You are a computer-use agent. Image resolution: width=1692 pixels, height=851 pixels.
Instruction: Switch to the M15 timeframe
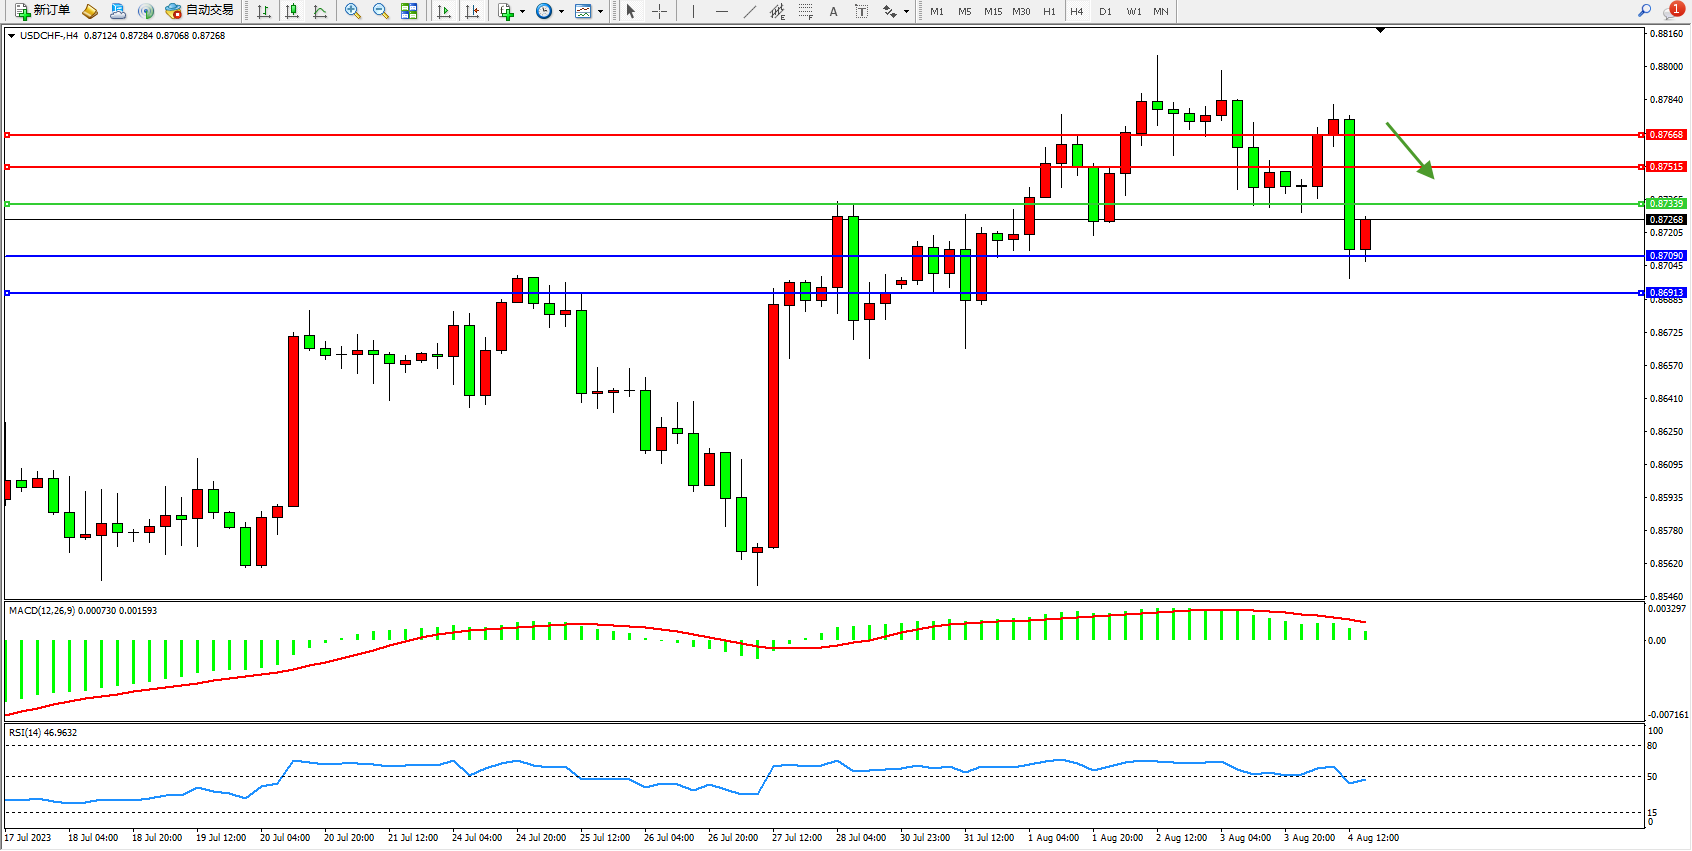click(992, 12)
